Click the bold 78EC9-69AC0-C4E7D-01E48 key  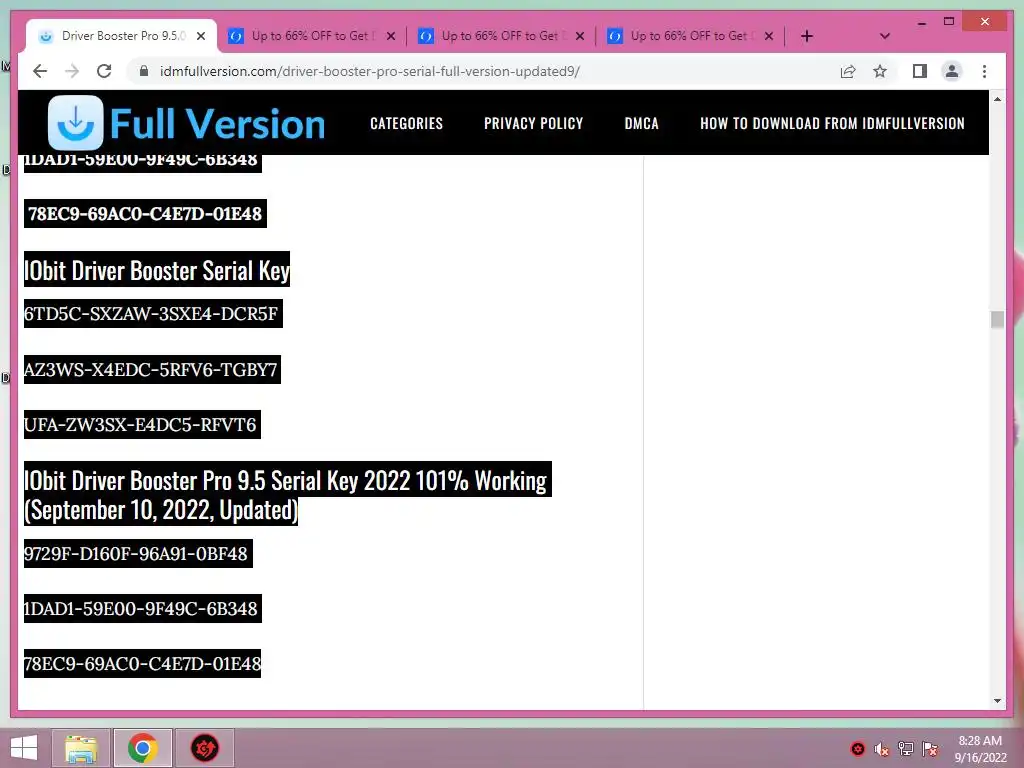tap(145, 214)
